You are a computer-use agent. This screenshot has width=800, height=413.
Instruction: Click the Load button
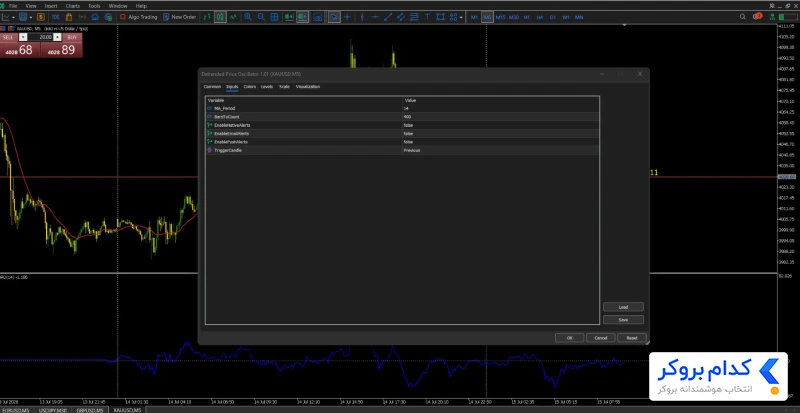coord(623,307)
